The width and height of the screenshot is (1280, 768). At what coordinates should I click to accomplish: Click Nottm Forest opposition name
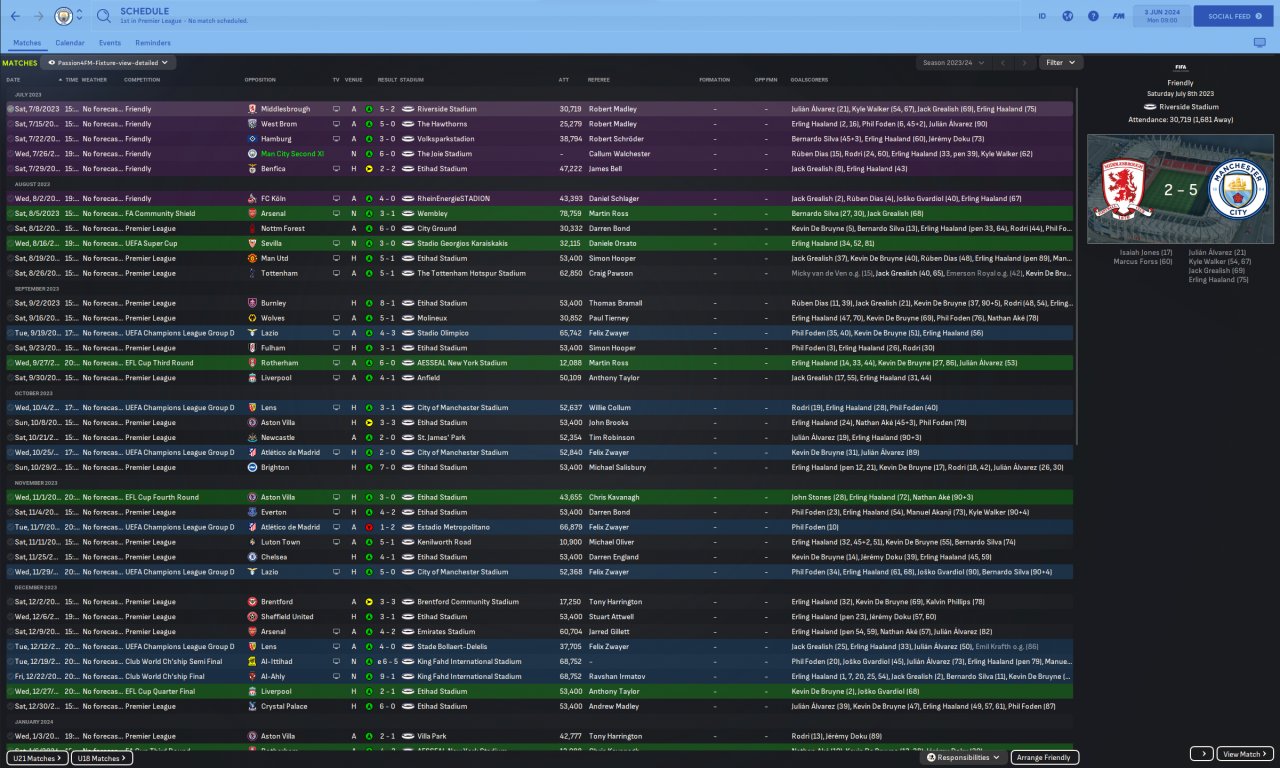click(281, 228)
